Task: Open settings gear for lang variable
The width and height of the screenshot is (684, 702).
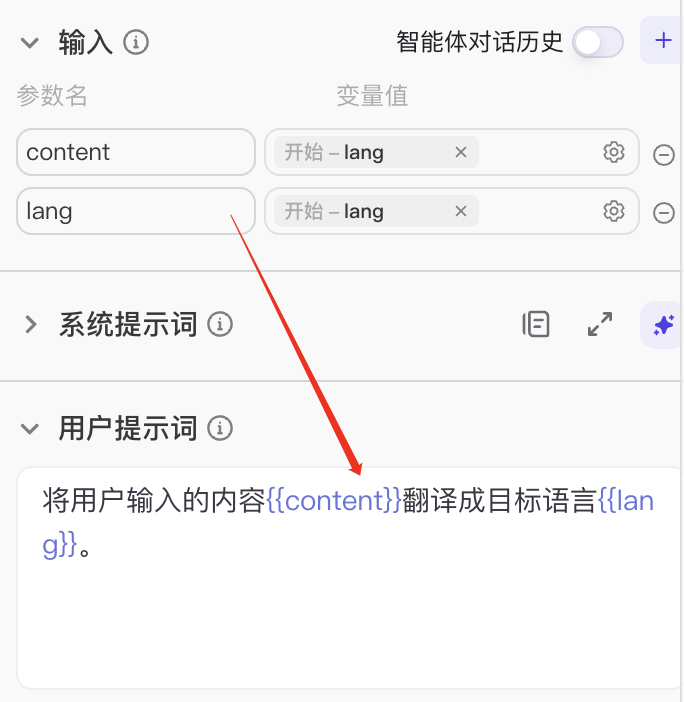Action: pos(614,211)
